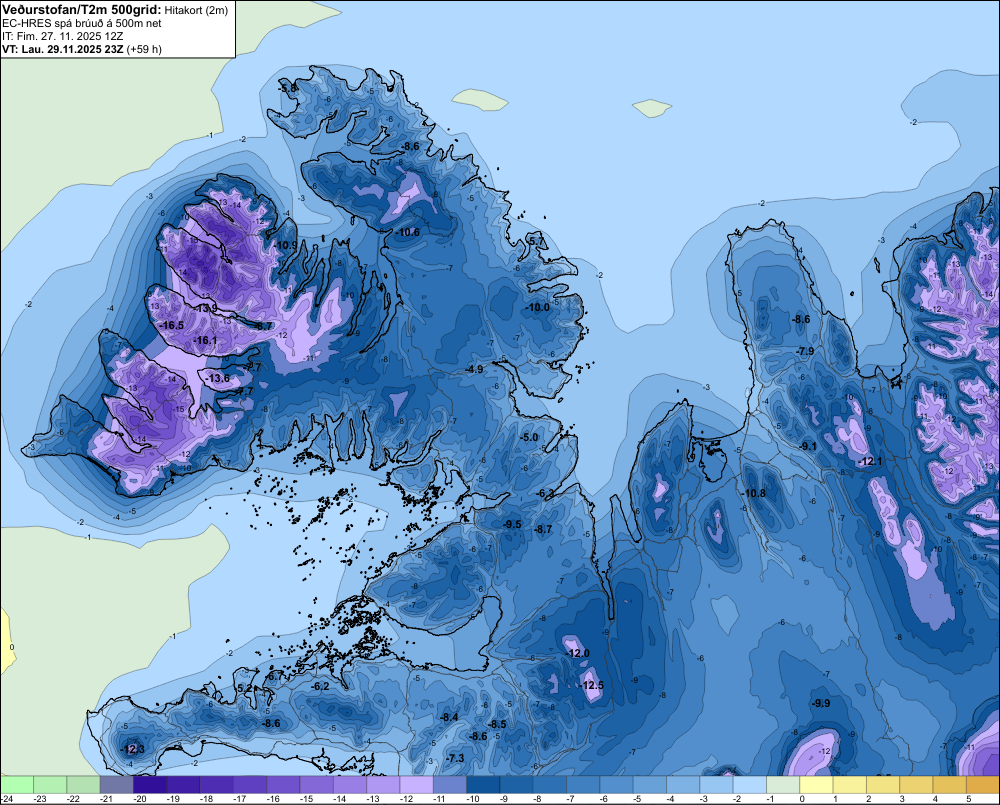Click the green legend swatch between -24 and -23

[17, 784]
